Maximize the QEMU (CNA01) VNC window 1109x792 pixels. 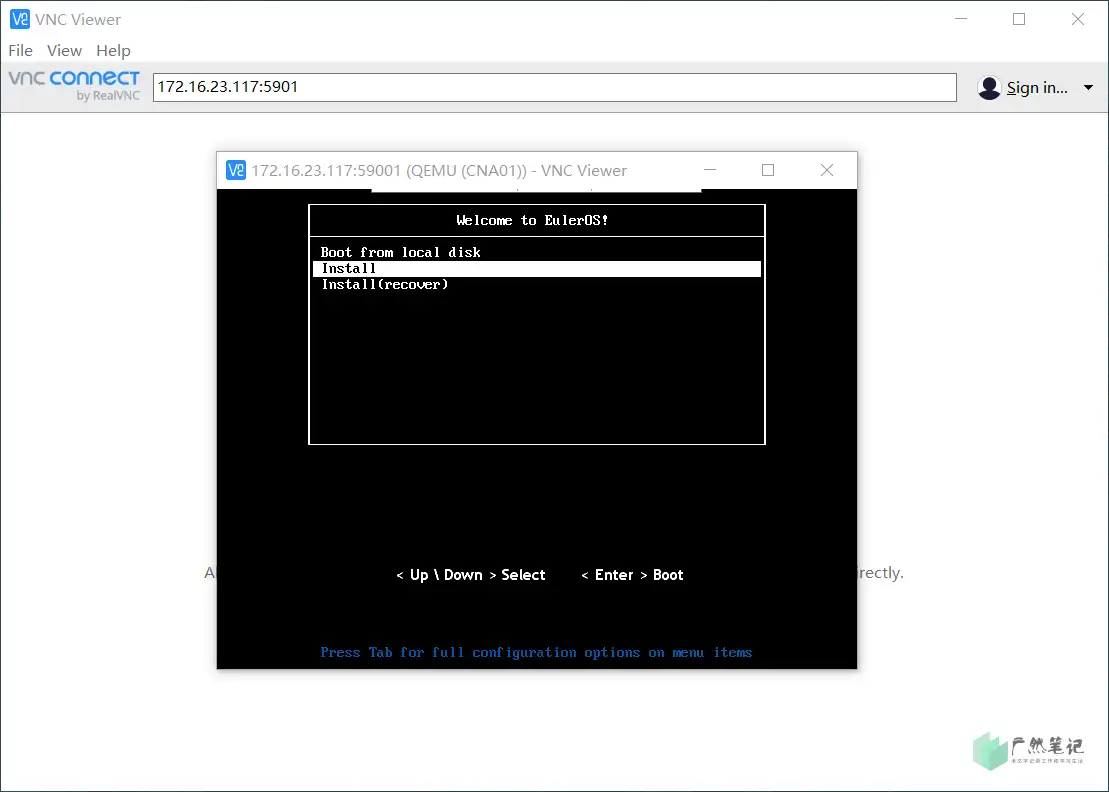[768, 170]
